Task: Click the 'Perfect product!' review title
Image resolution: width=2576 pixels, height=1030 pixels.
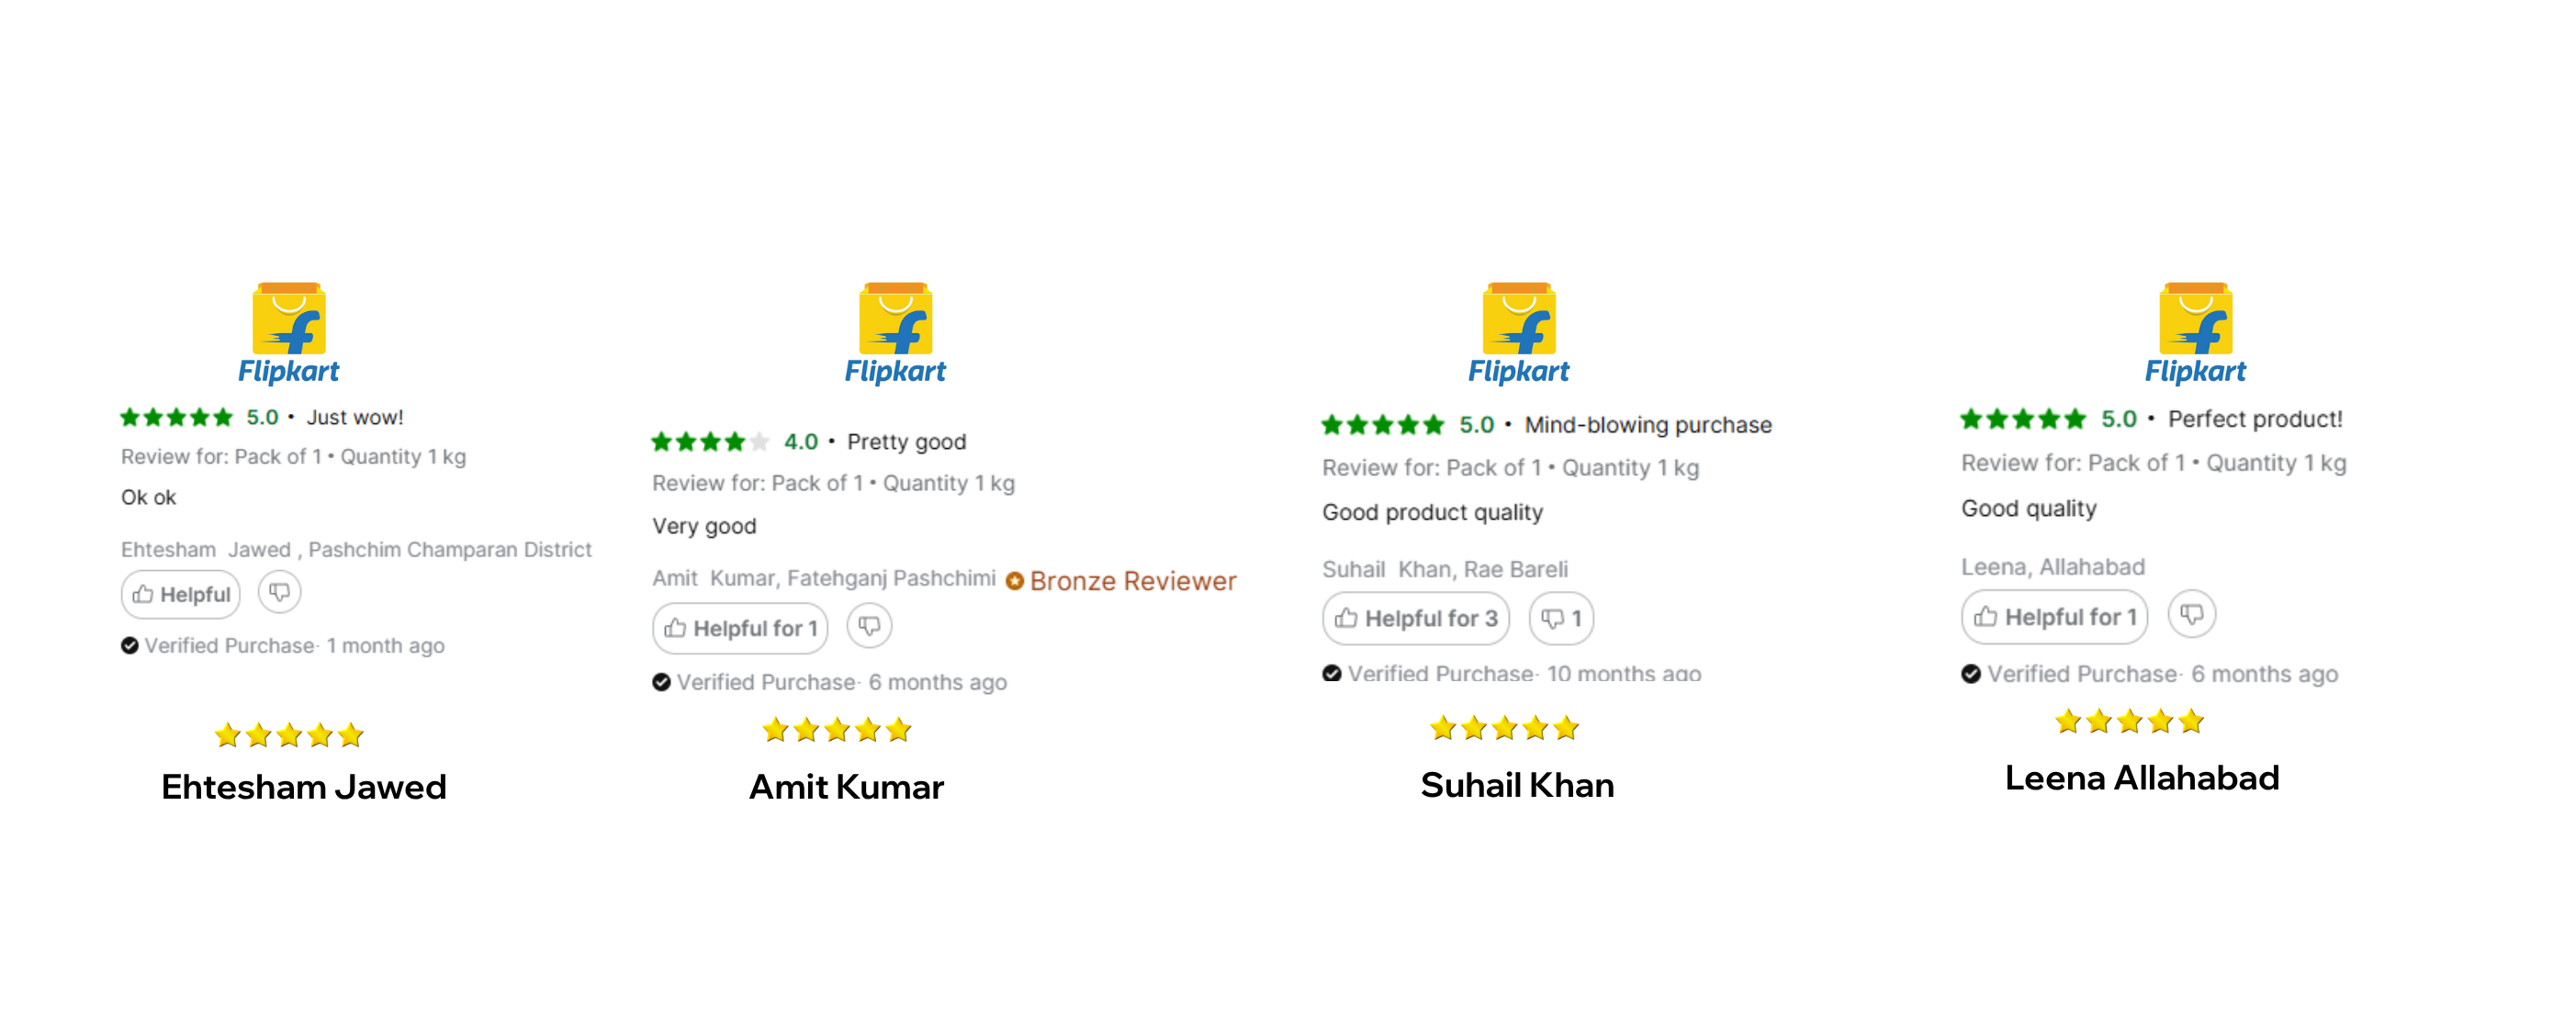Action: pyautogui.click(x=2254, y=419)
